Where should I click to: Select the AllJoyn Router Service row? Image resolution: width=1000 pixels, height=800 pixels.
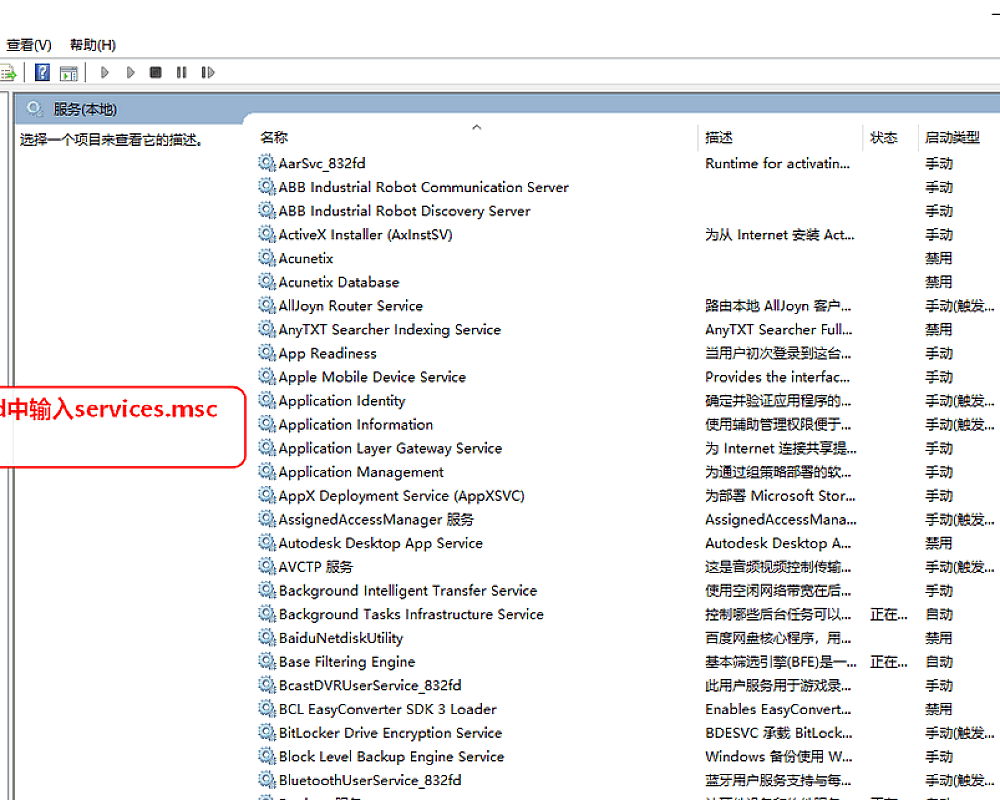coord(350,306)
